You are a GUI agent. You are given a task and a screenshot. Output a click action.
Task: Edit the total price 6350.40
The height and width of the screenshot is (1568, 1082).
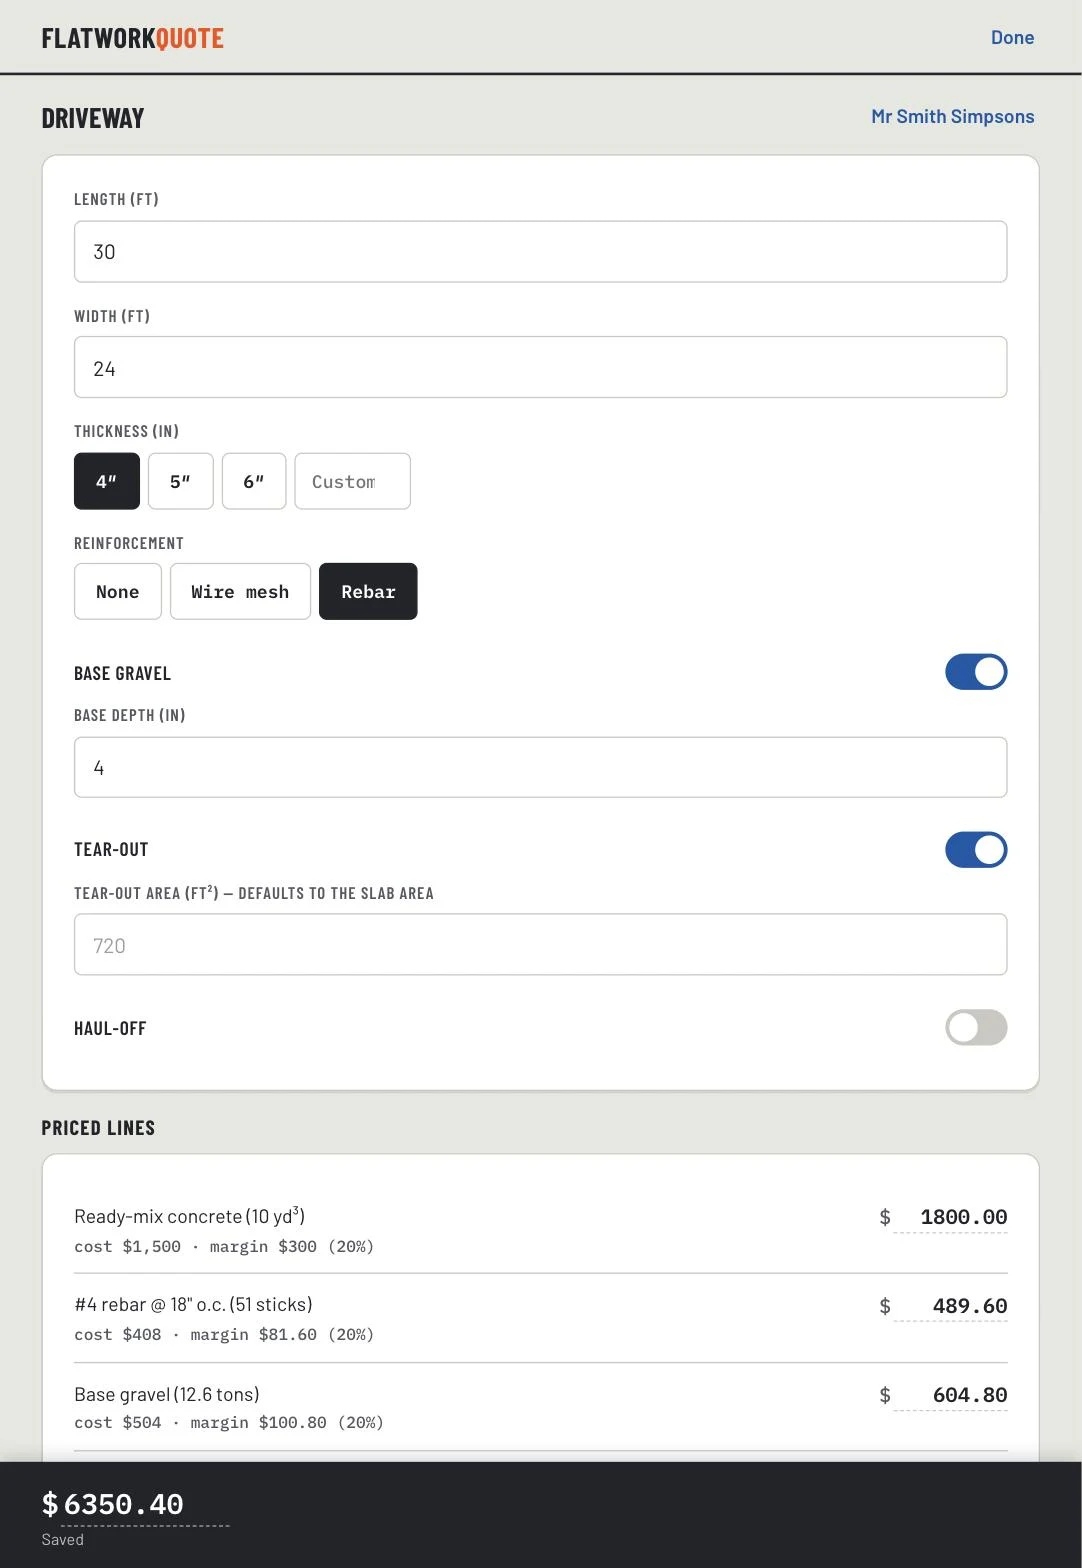coord(145,1504)
